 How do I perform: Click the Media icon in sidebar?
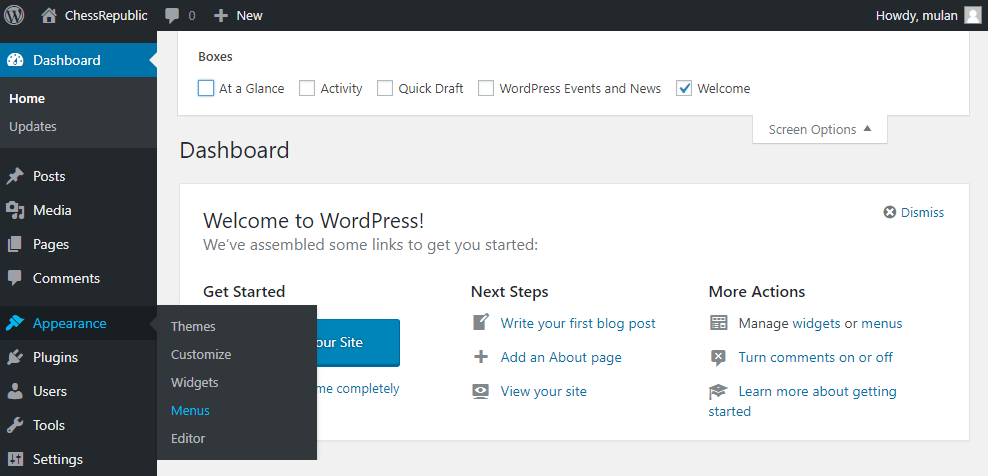click(x=15, y=211)
